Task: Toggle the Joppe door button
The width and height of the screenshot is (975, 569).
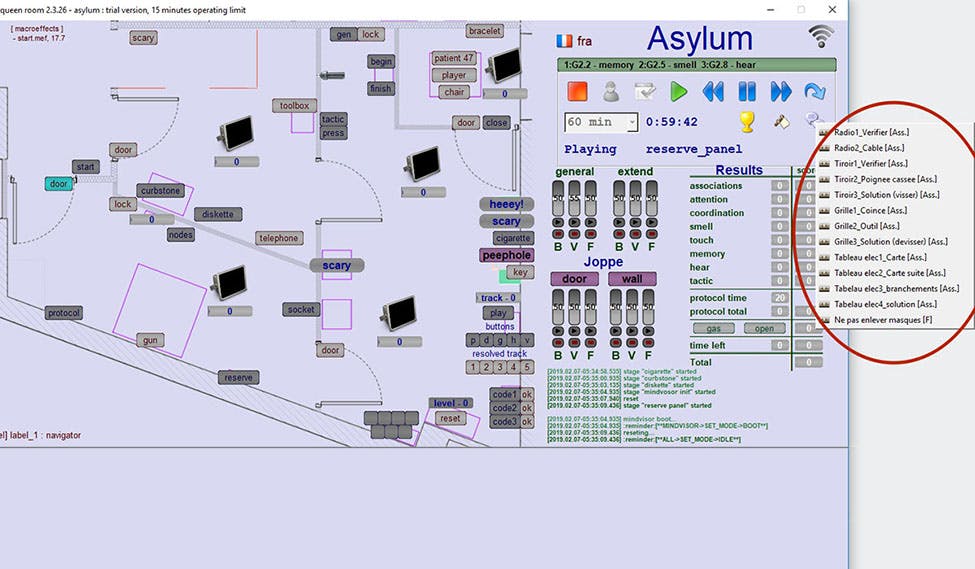Action: [x=575, y=279]
